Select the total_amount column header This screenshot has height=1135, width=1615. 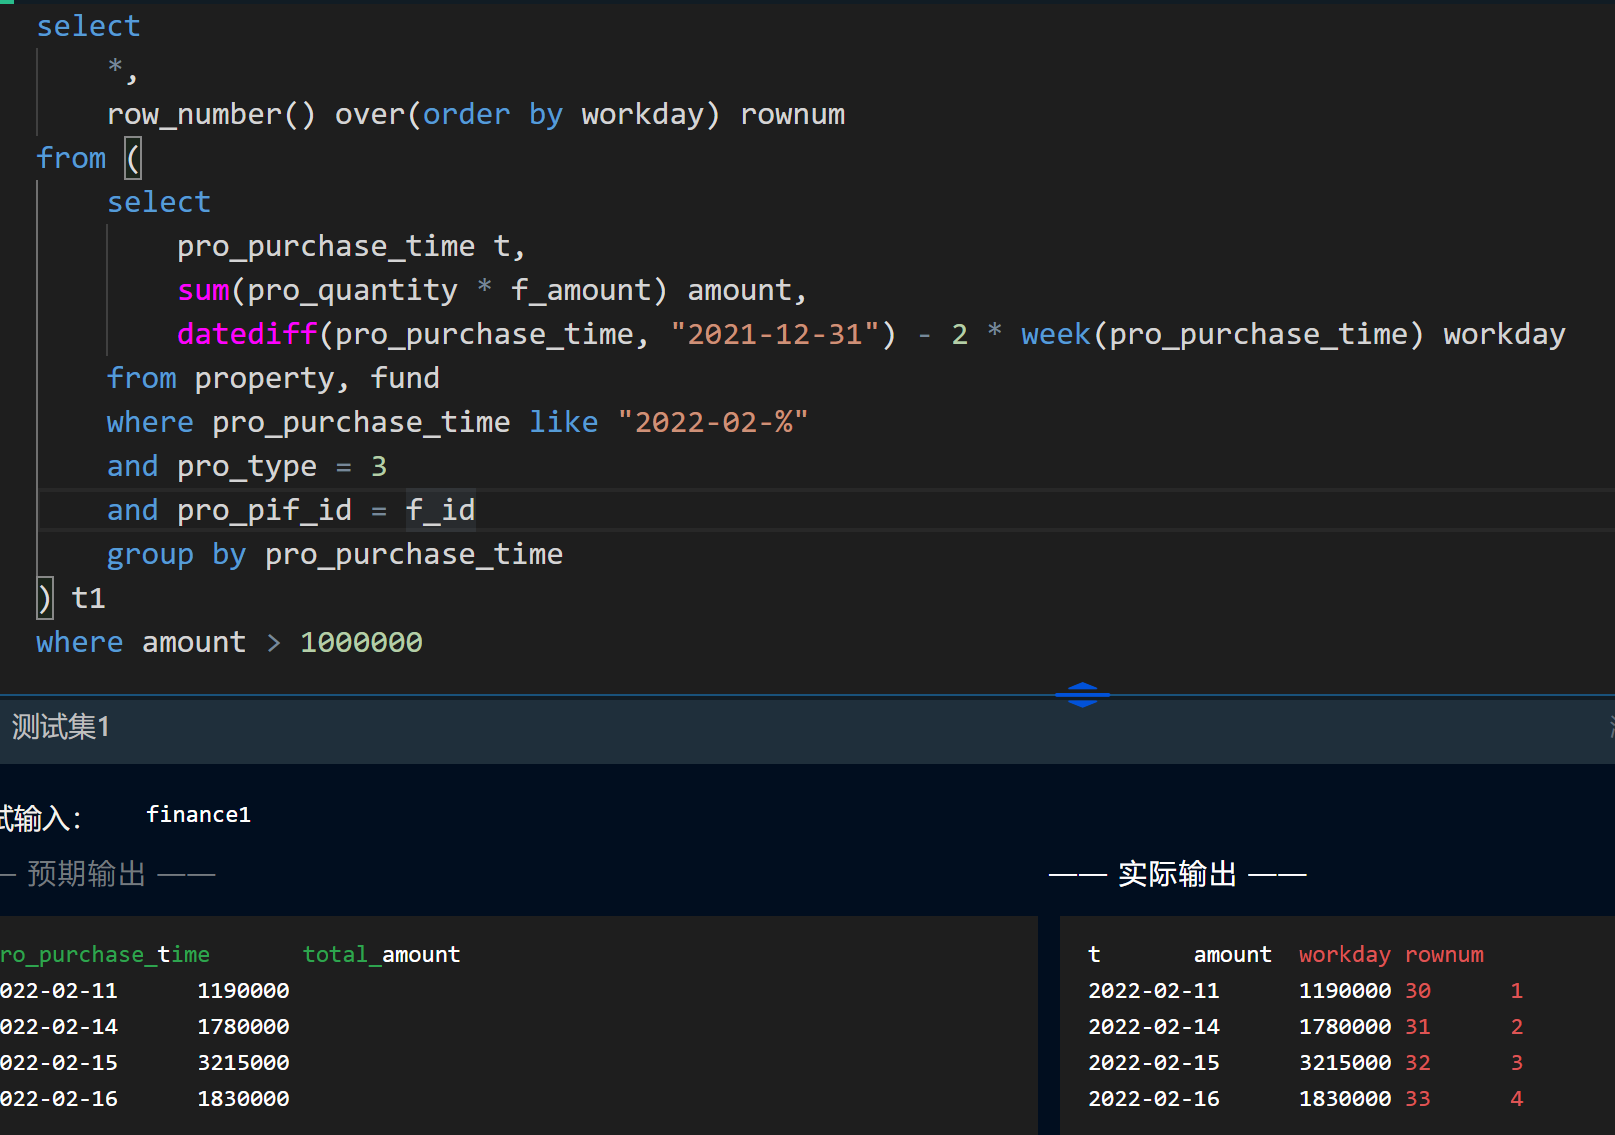(381, 954)
